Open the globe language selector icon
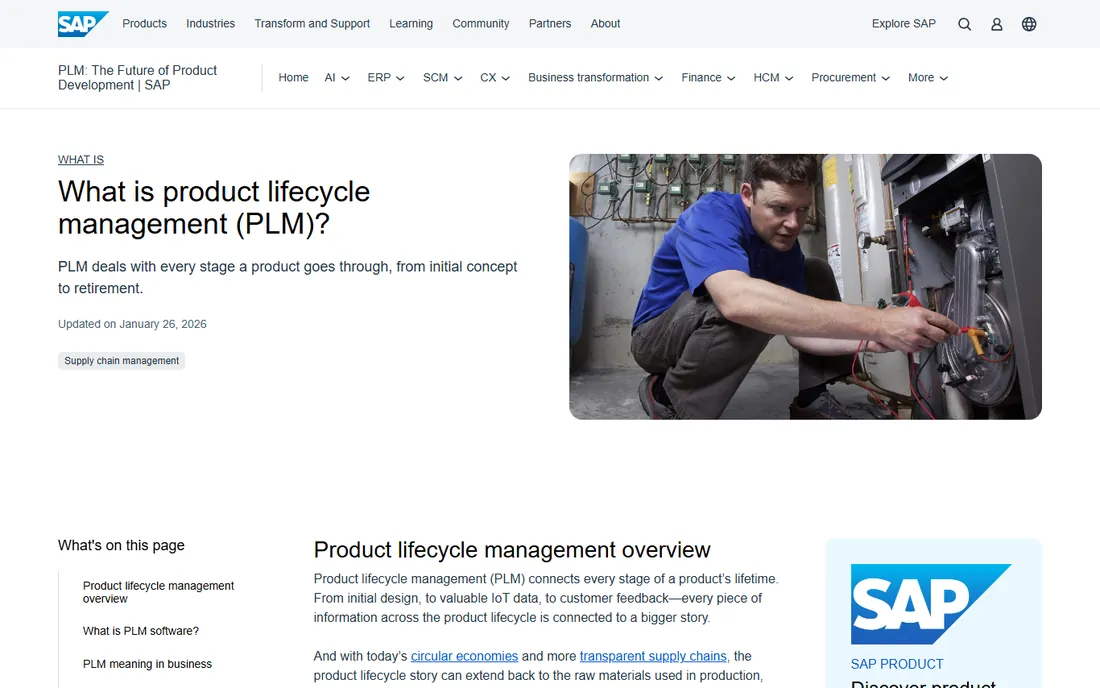This screenshot has height=688, width=1100. pos(1028,24)
